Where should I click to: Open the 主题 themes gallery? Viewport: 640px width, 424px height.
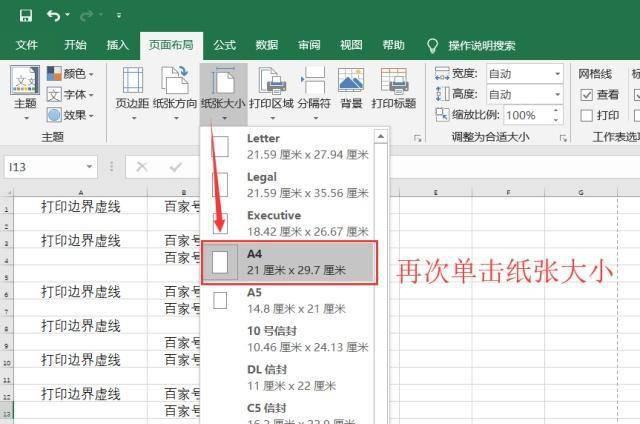(25, 94)
